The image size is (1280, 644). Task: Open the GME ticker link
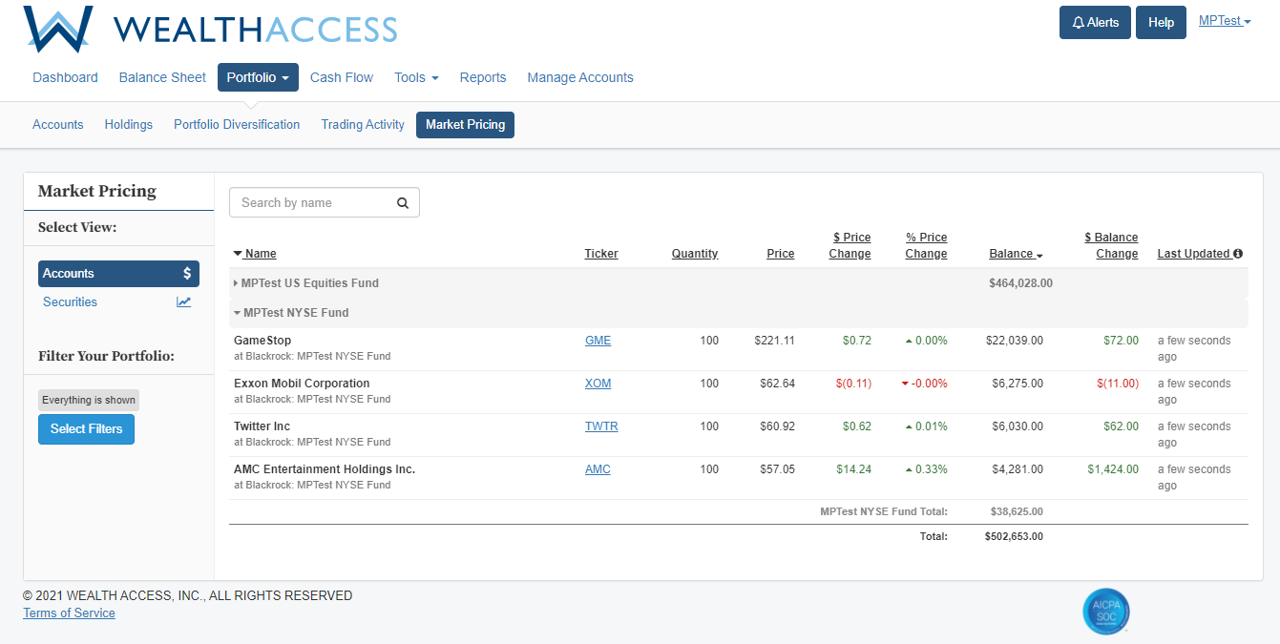(x=598, y=341)
